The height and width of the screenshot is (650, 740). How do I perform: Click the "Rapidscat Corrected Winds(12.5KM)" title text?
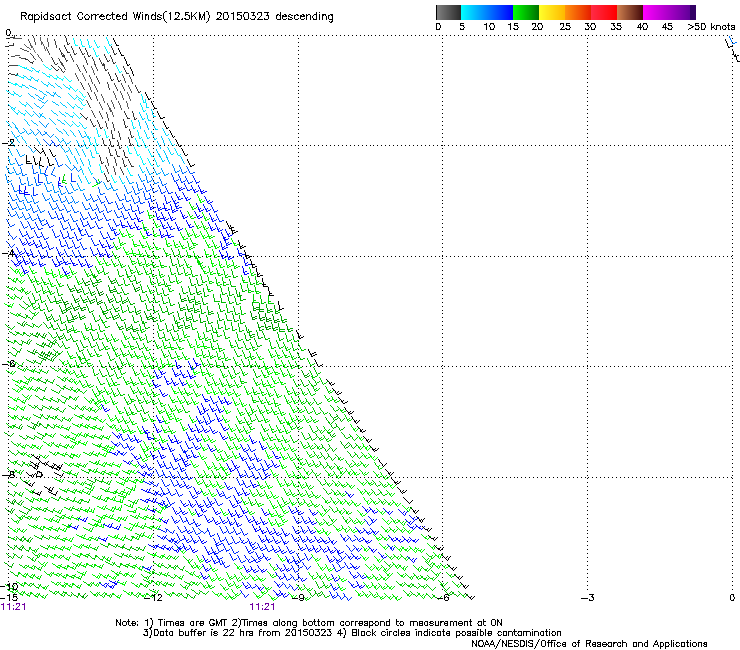pos(115,17)
